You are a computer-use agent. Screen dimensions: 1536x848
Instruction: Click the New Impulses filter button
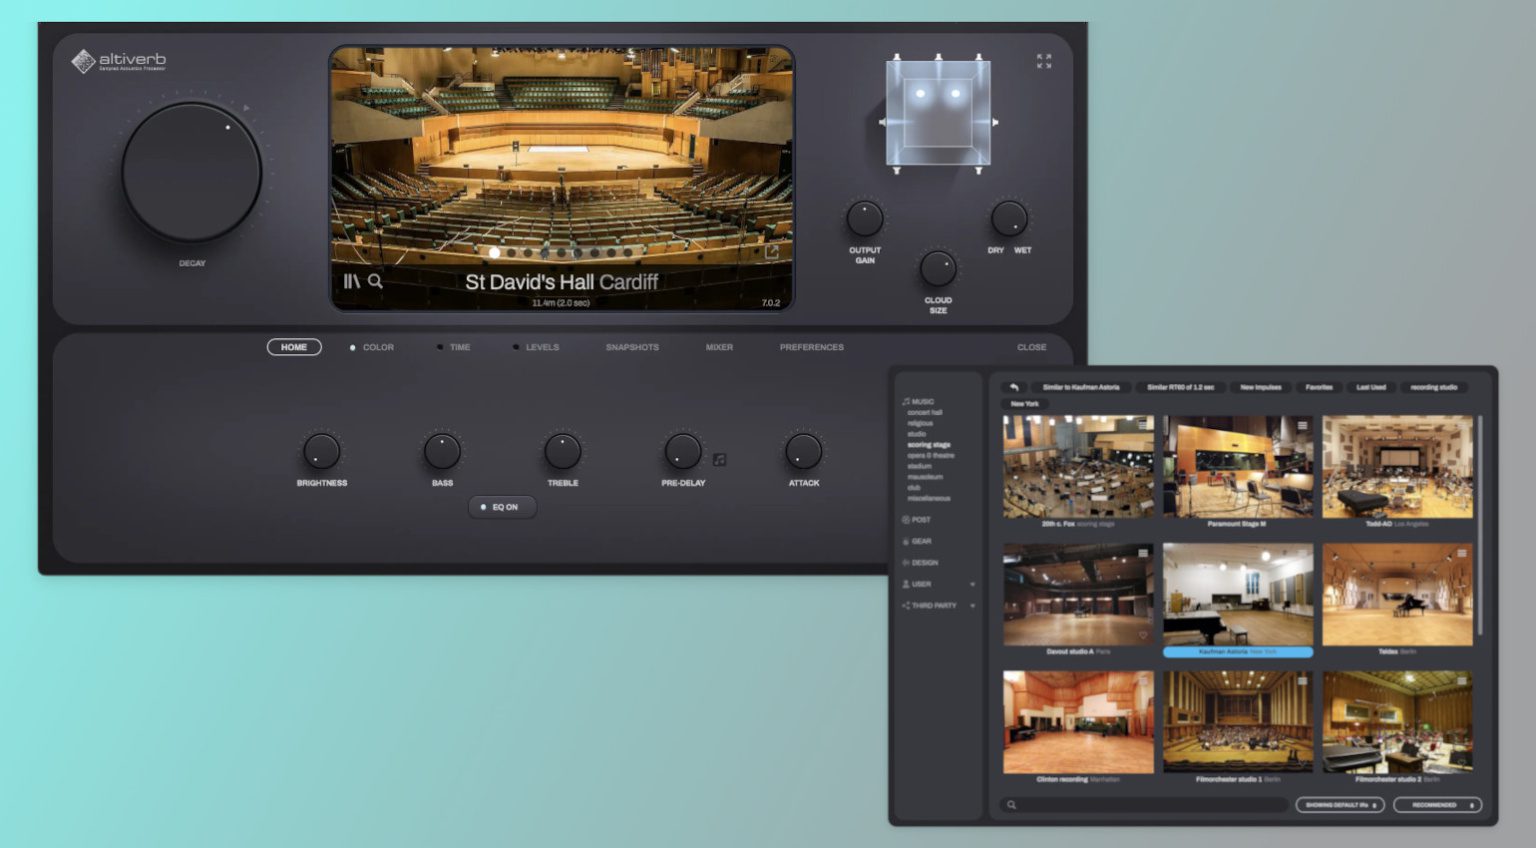pos(1261,387)
